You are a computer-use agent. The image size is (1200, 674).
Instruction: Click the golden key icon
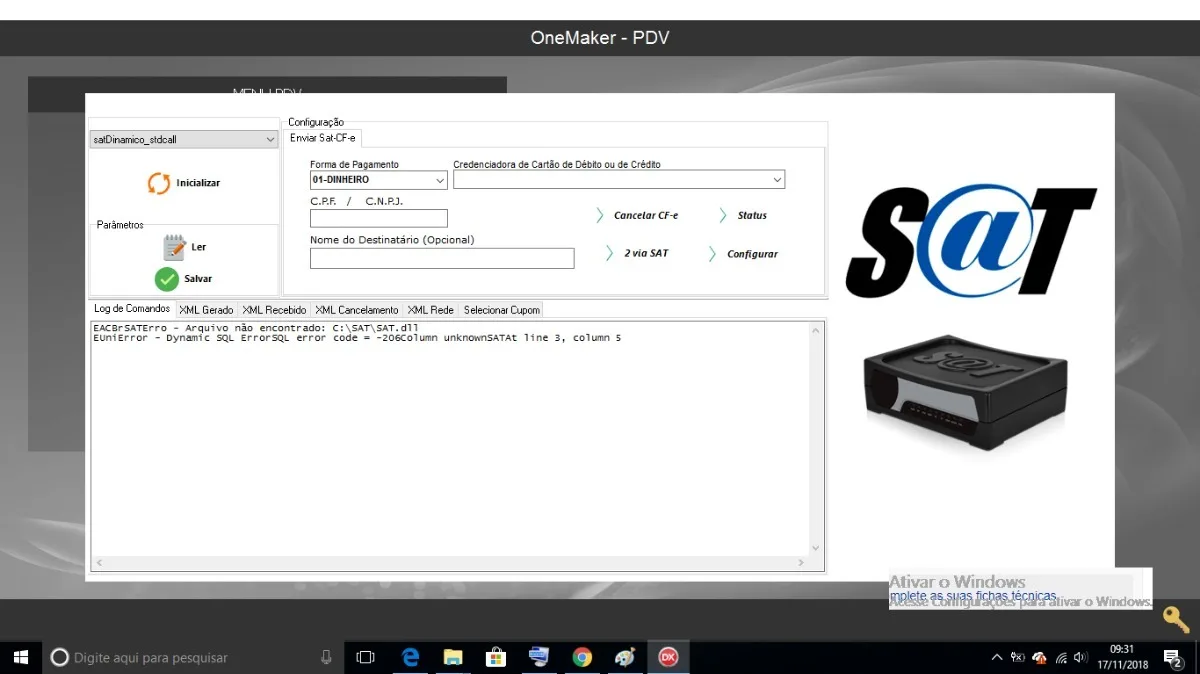(x=1176, y=619)
